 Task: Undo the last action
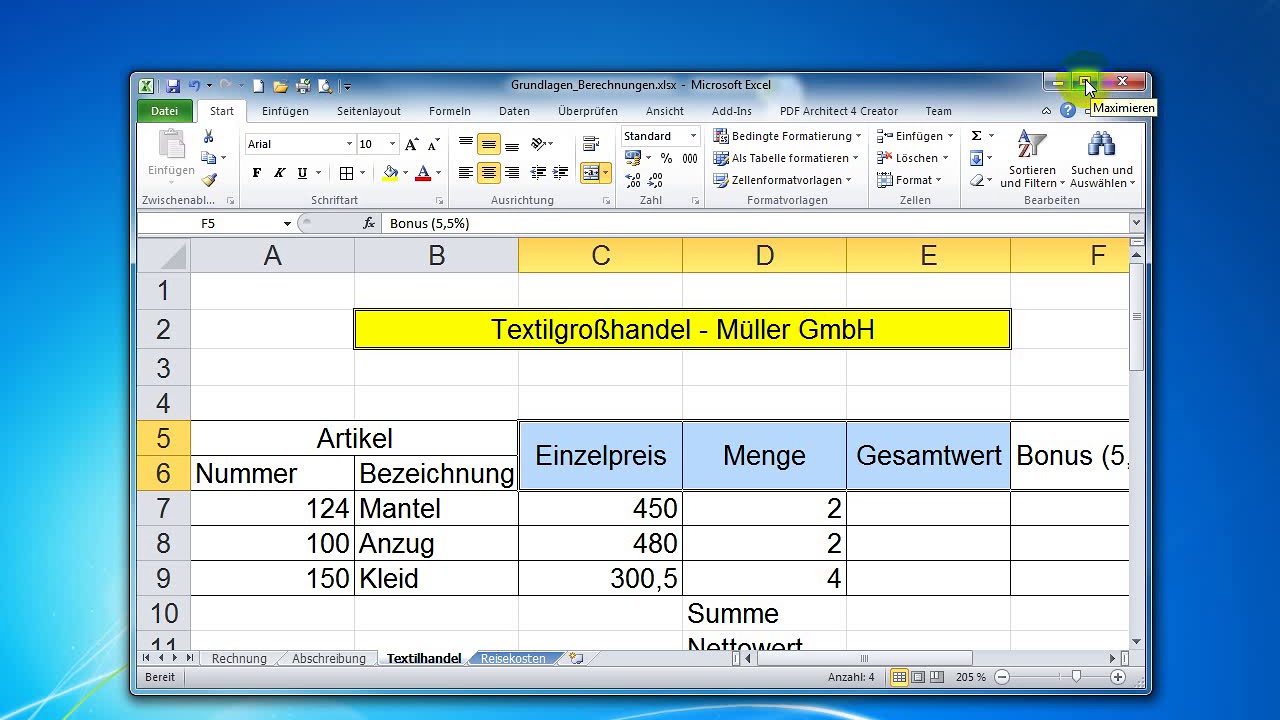click(194, 86)
